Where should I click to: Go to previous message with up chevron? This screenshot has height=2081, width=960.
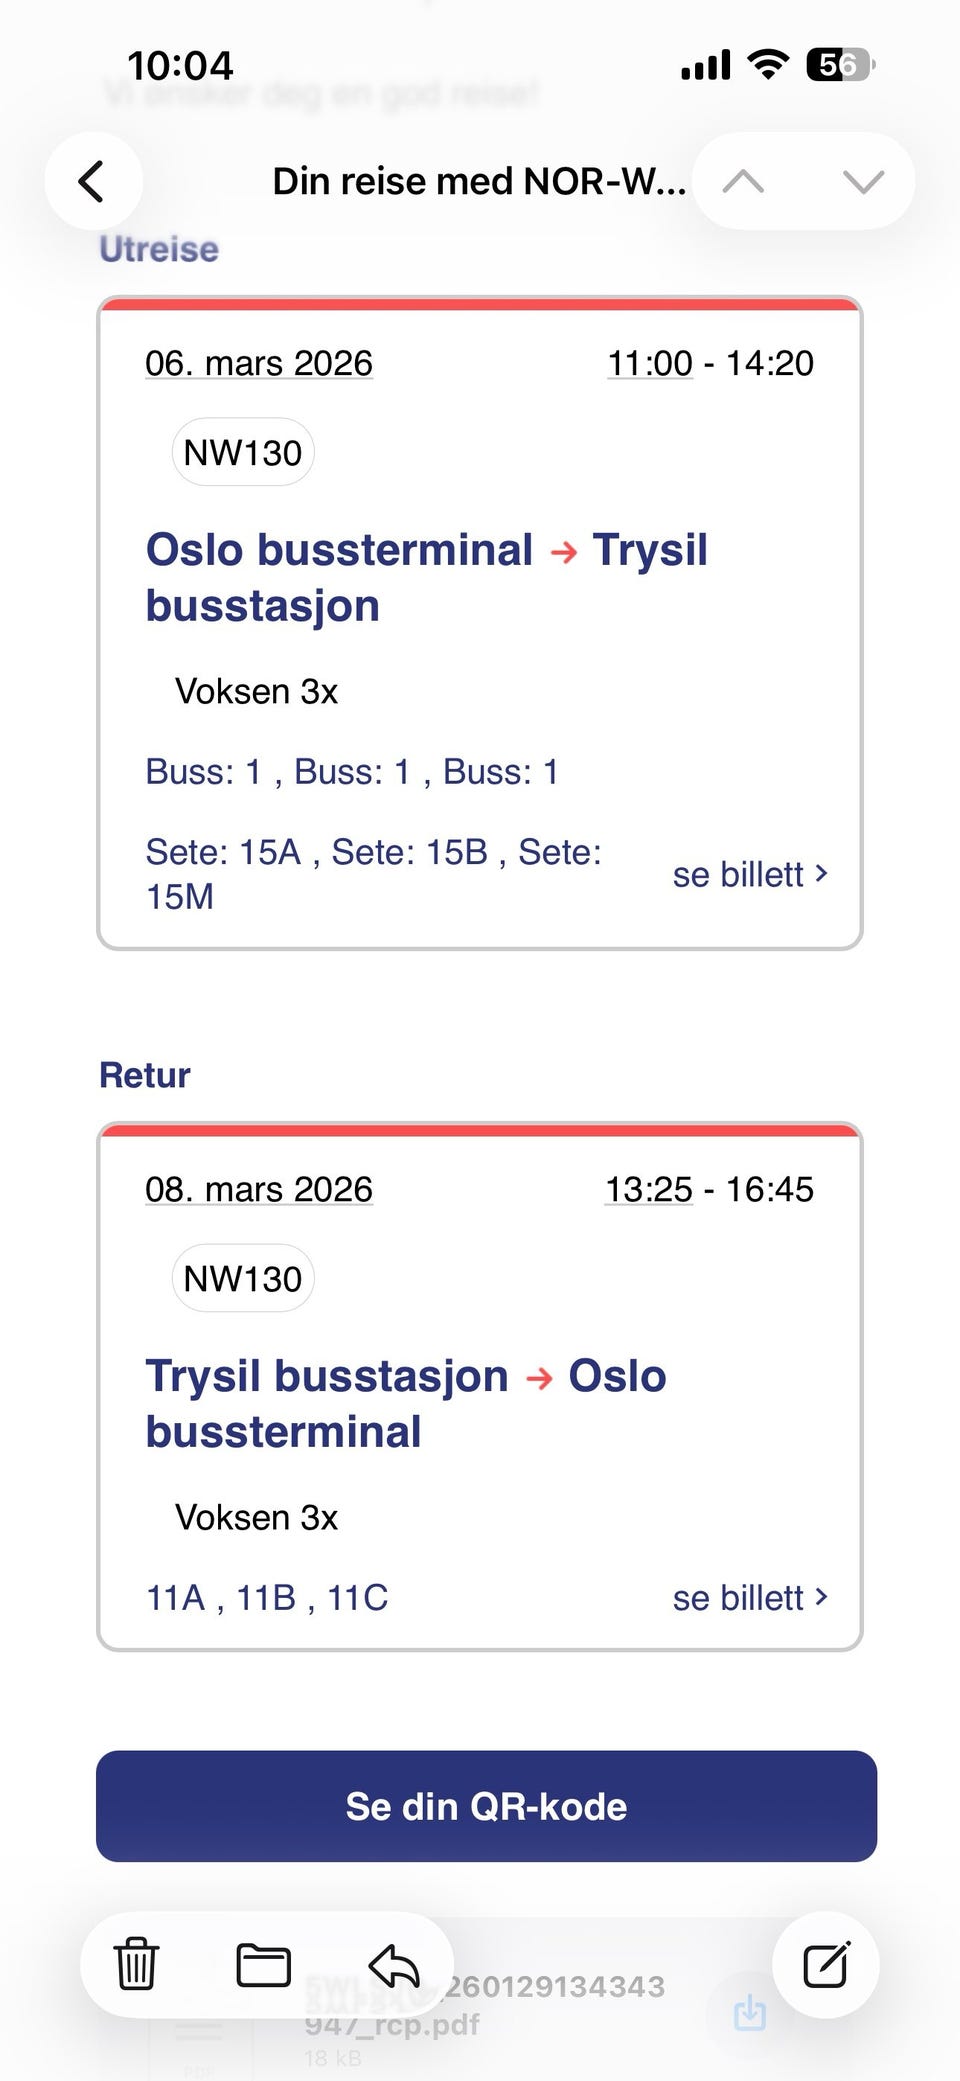pos(743,182)
